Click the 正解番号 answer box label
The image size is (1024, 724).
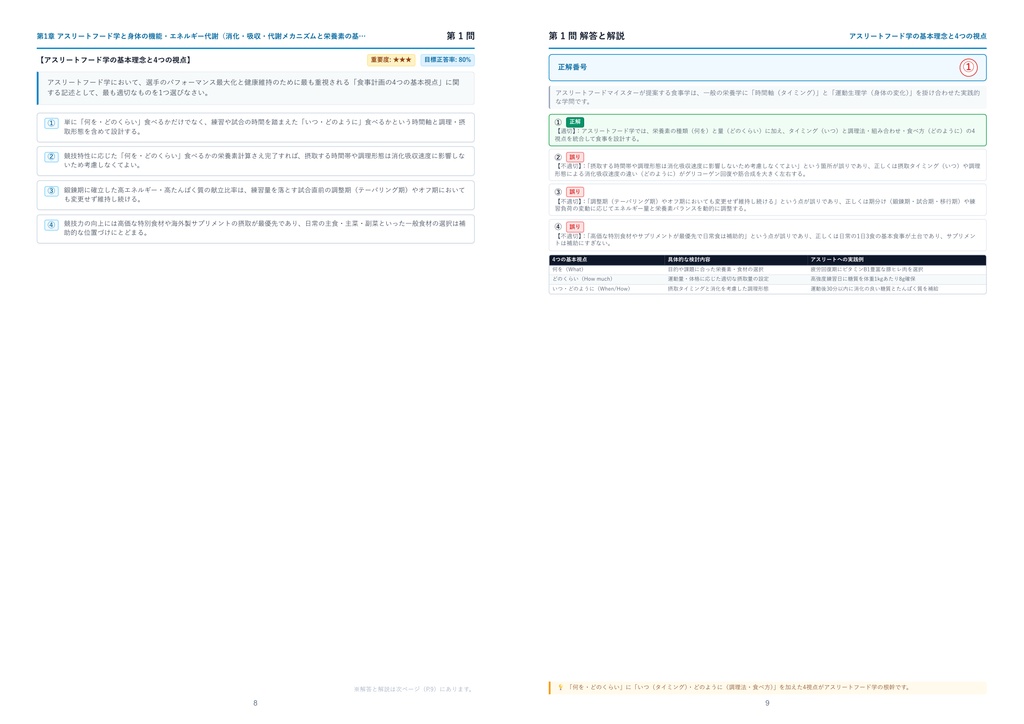pos(572,67)
